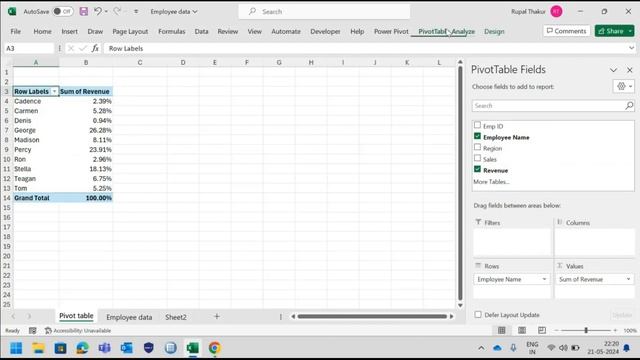Add a new sheet with plus icon
Screen dimensions: 640x360
(x=217, y=316)
